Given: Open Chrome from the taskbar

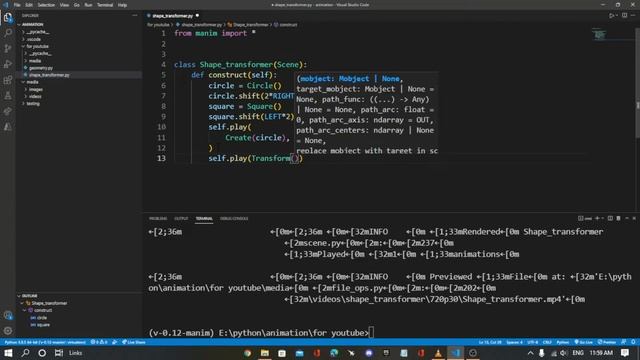Looking at the screenshot, I should 247,353.
